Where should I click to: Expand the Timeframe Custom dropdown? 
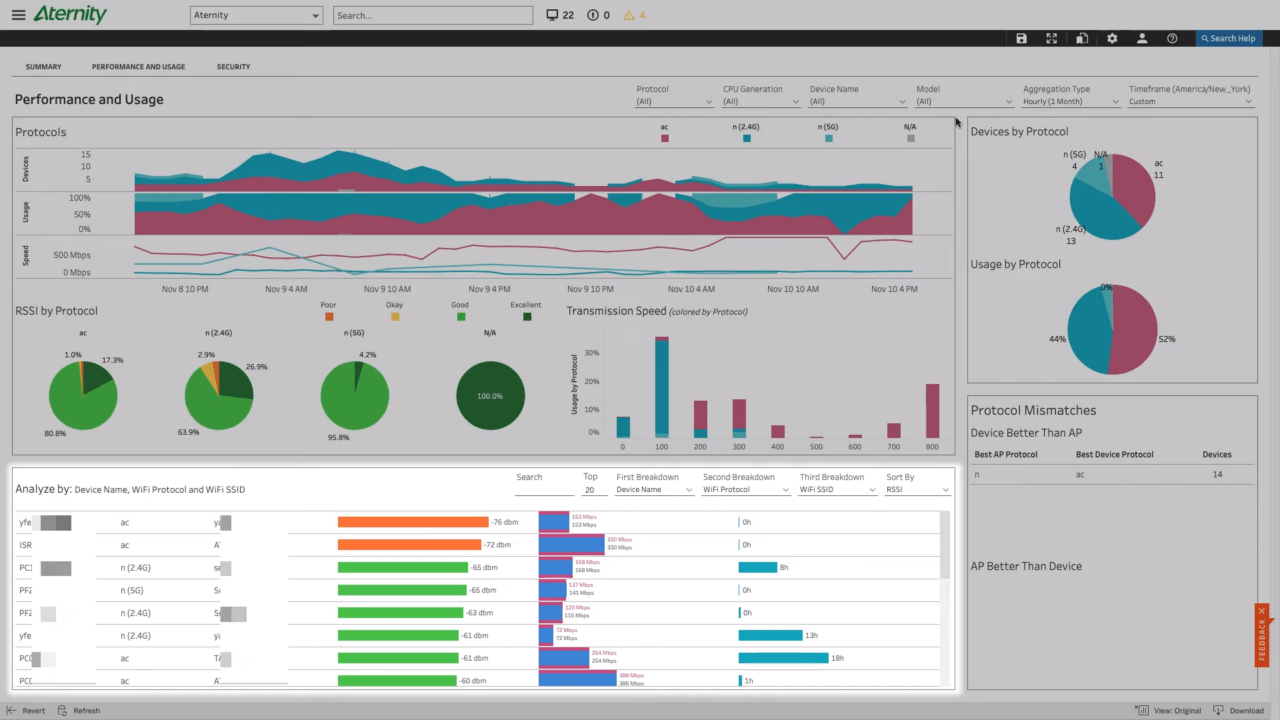point(1189,101)
